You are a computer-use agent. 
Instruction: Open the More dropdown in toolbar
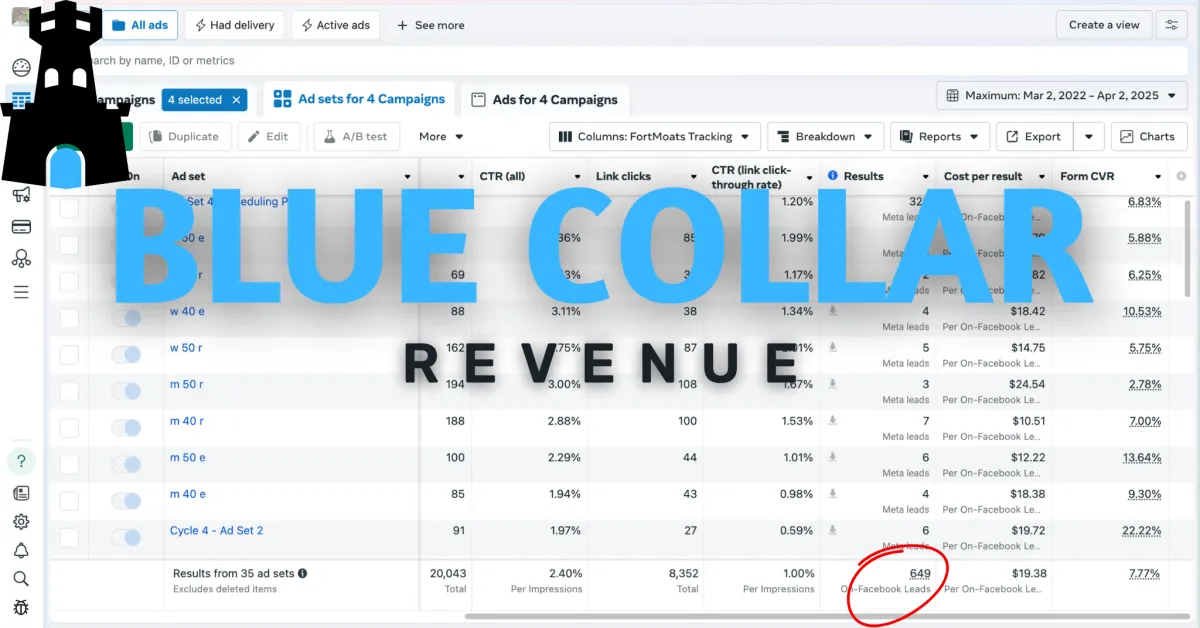441,137
